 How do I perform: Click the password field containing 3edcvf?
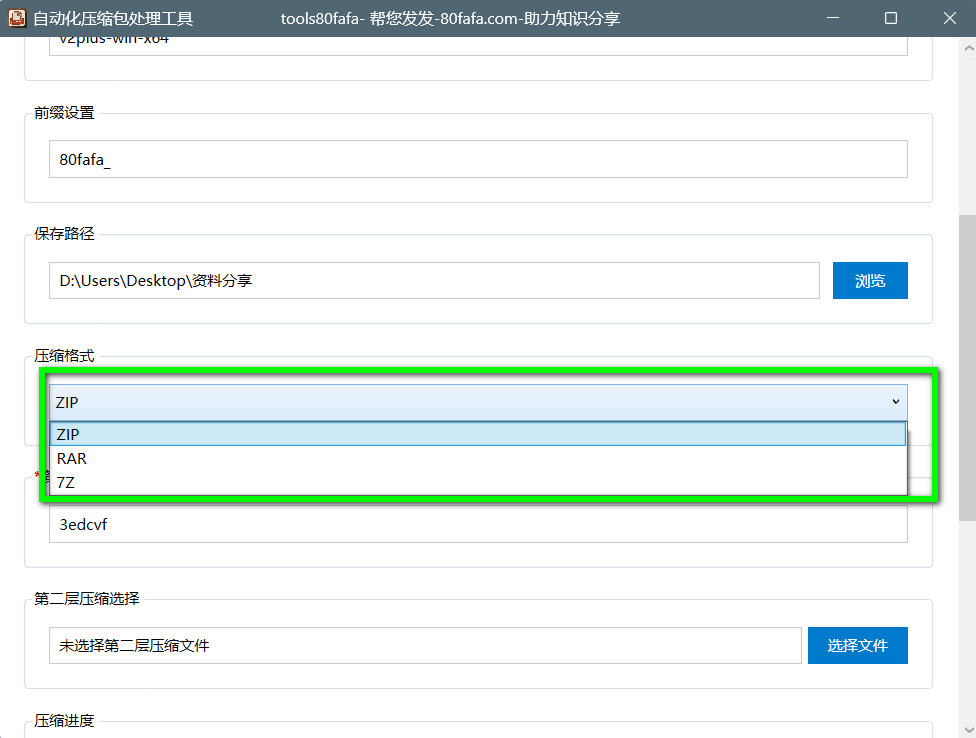pyautogui.click(x=478, y=524)
